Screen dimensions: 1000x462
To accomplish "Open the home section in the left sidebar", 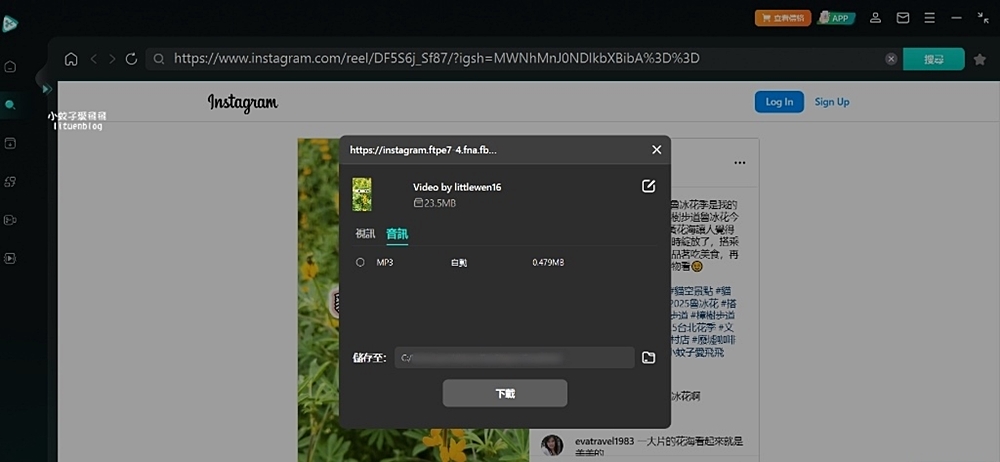I will [10, 66].
